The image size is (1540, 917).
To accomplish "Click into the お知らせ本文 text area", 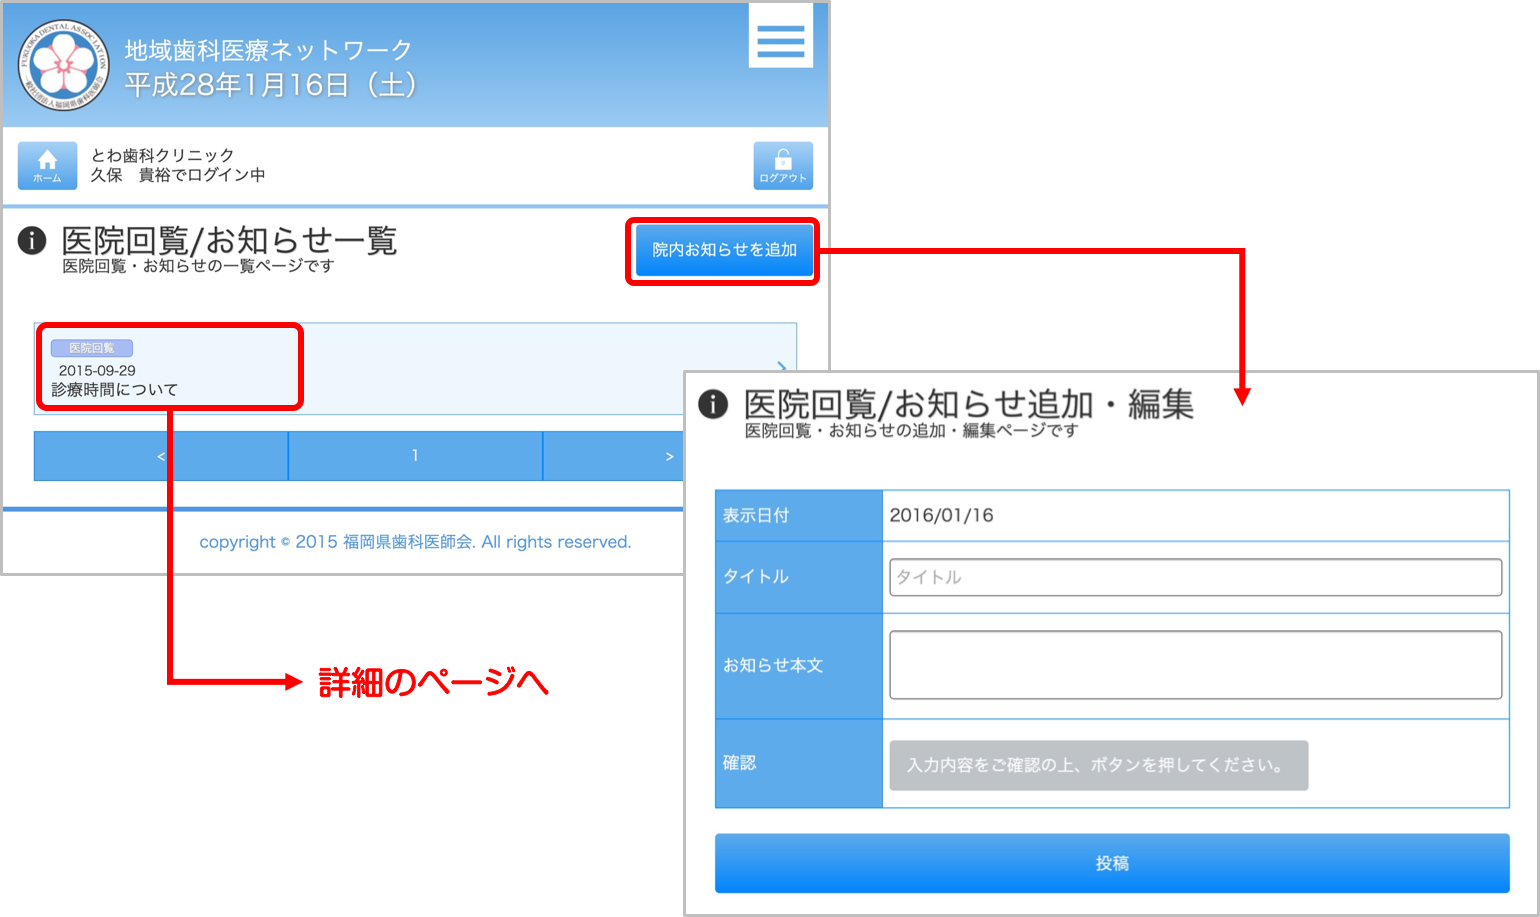I will (x=1194, y=665).
